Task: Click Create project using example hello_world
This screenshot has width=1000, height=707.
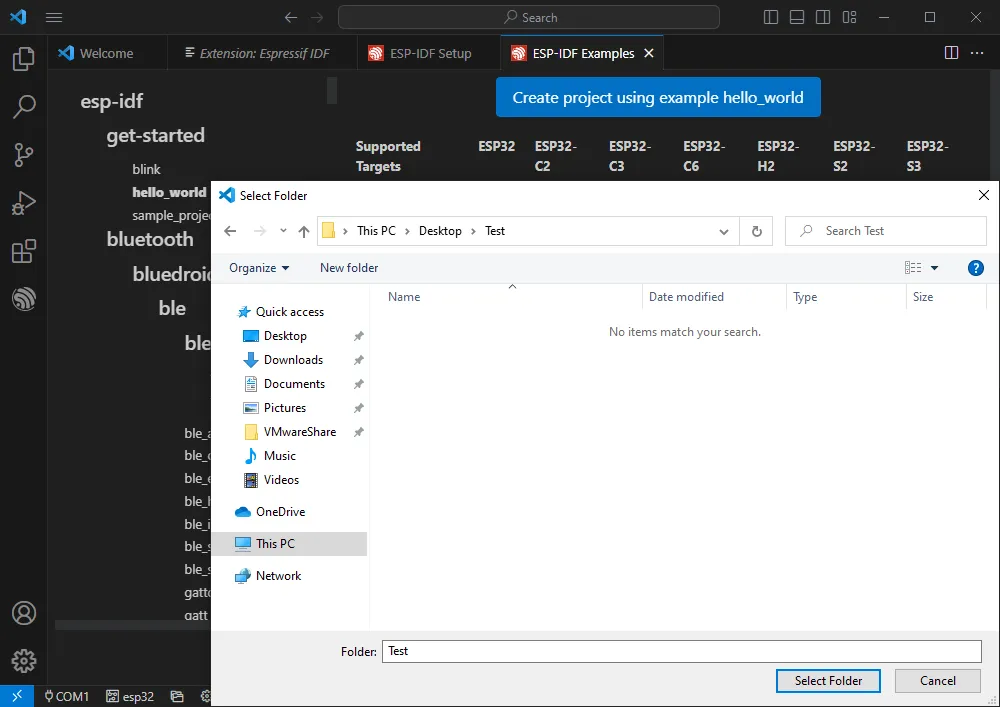Action: point(658,98)
